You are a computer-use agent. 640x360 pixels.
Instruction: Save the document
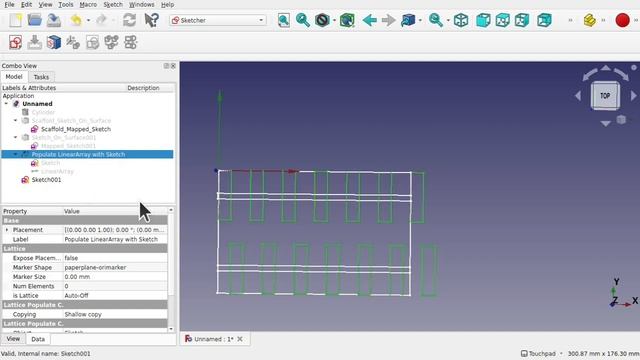pos(53,20)
